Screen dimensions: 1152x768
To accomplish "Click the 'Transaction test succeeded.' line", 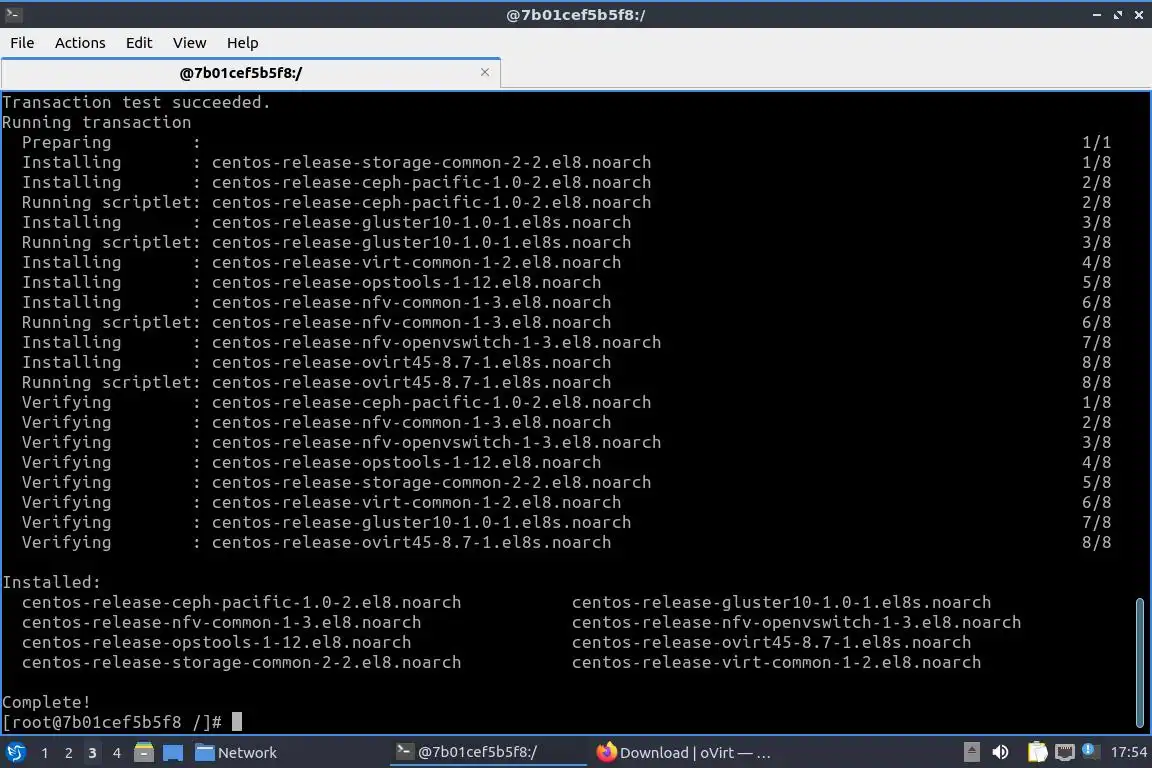I will [x=137, y=102].
